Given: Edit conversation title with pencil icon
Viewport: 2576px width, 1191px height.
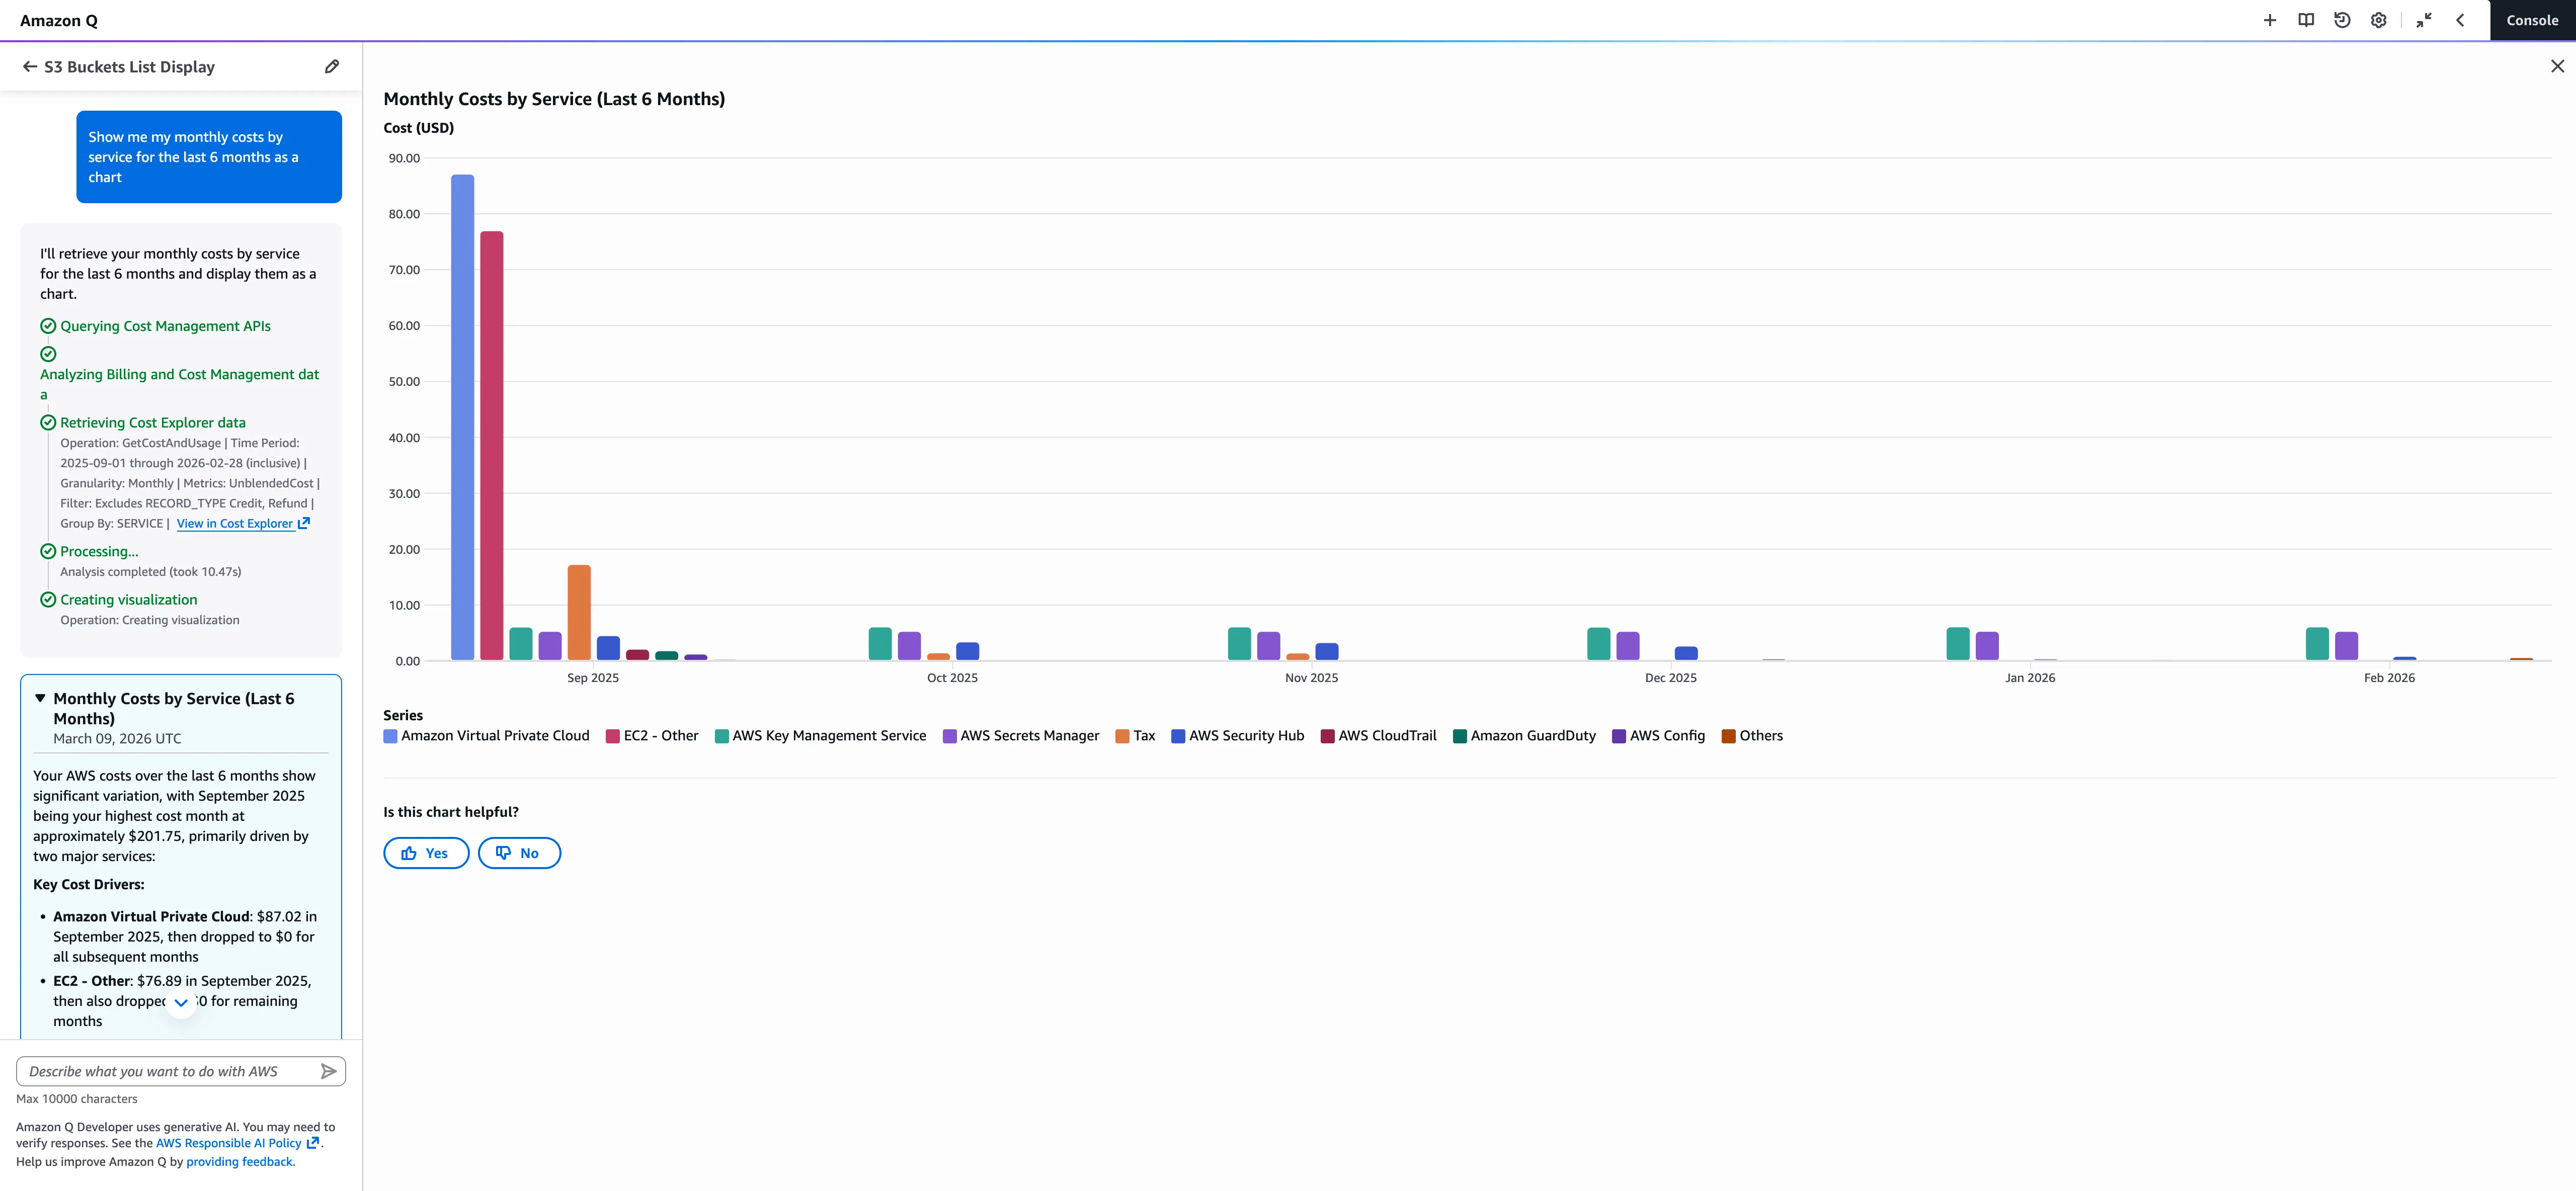Looking at the screenshot, I should 332,67.
